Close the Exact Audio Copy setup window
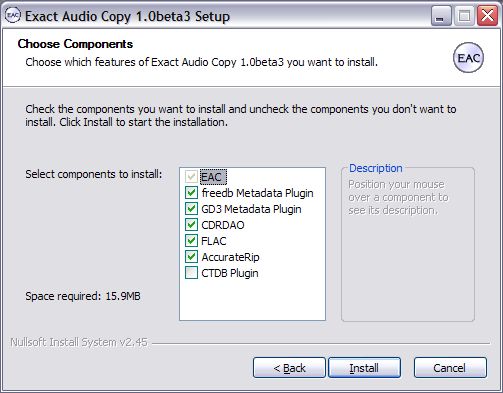The width and height of the screenshot is (503, 393). pyautogui.click(x=488, y=16)
